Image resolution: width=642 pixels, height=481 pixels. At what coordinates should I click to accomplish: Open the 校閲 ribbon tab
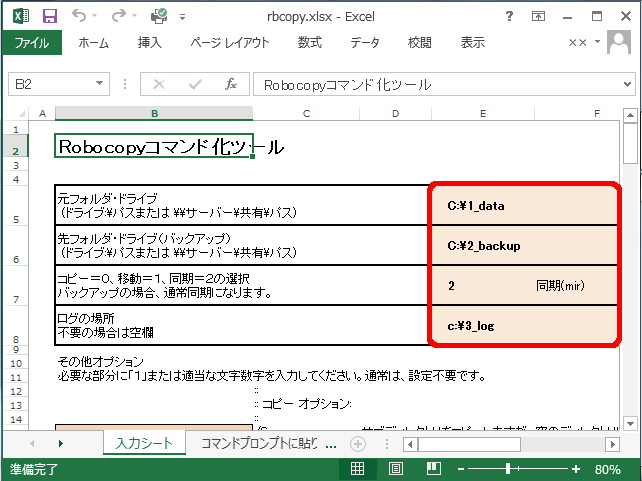click(420, 43)
